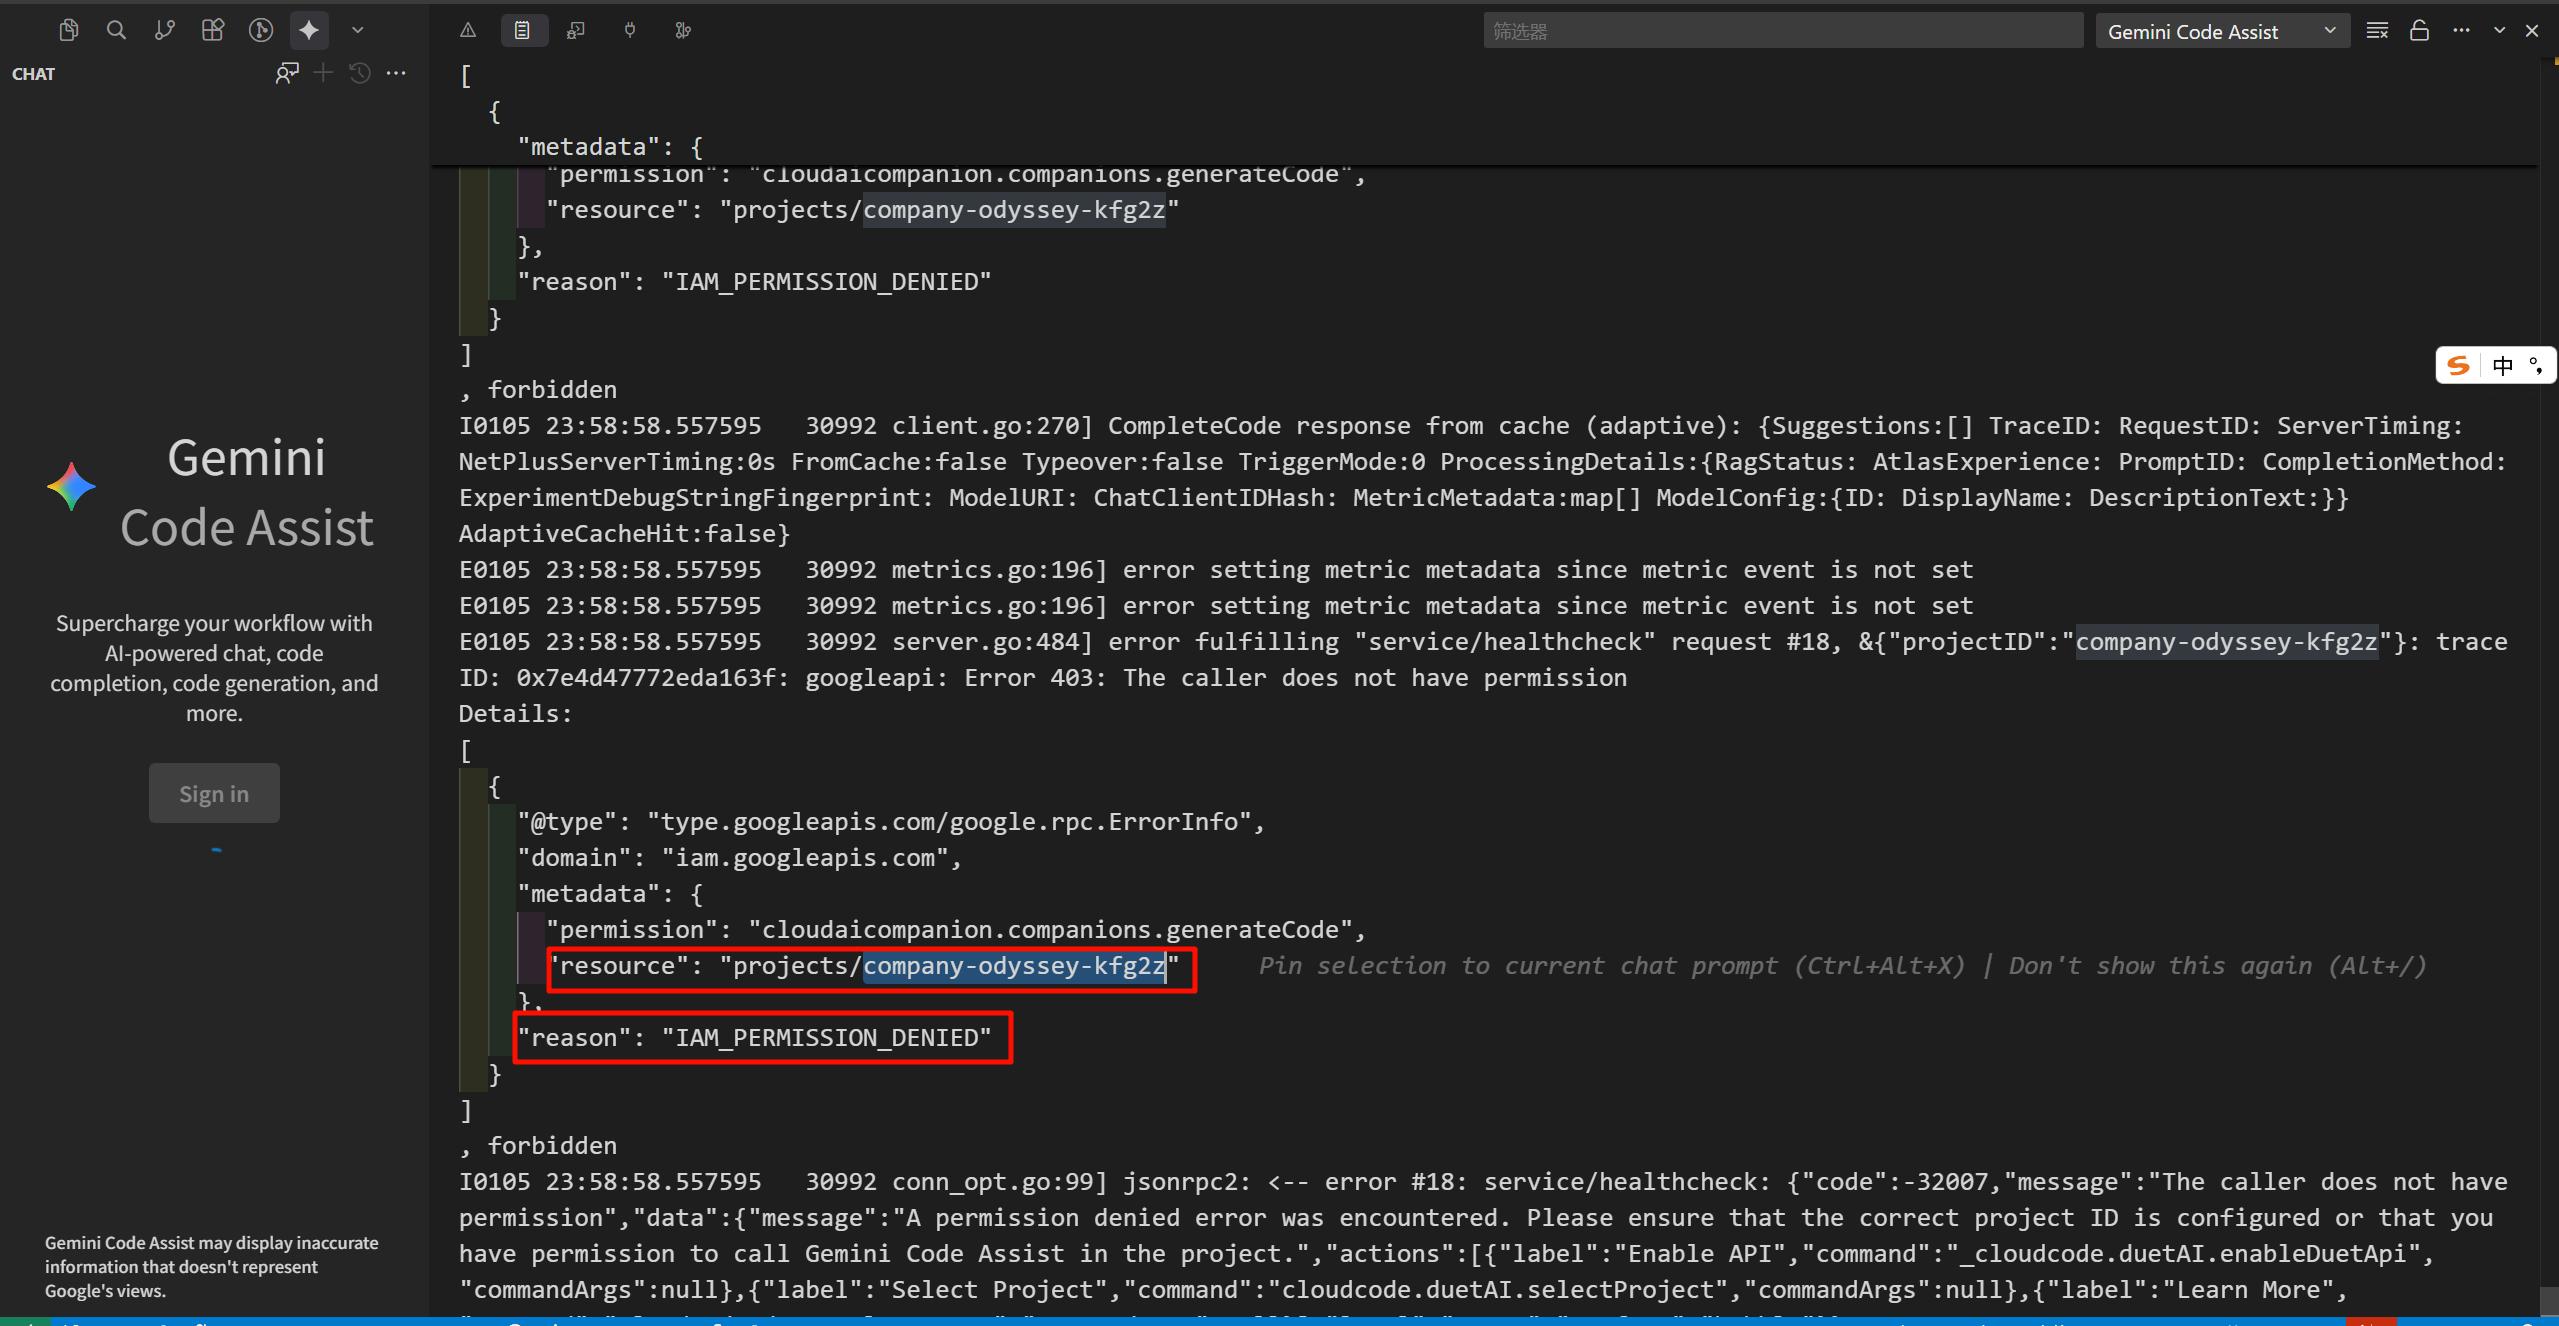Open chat history clock icon
The height and width of the screenshot is (1326, 2559).
[x=360, y=73]
